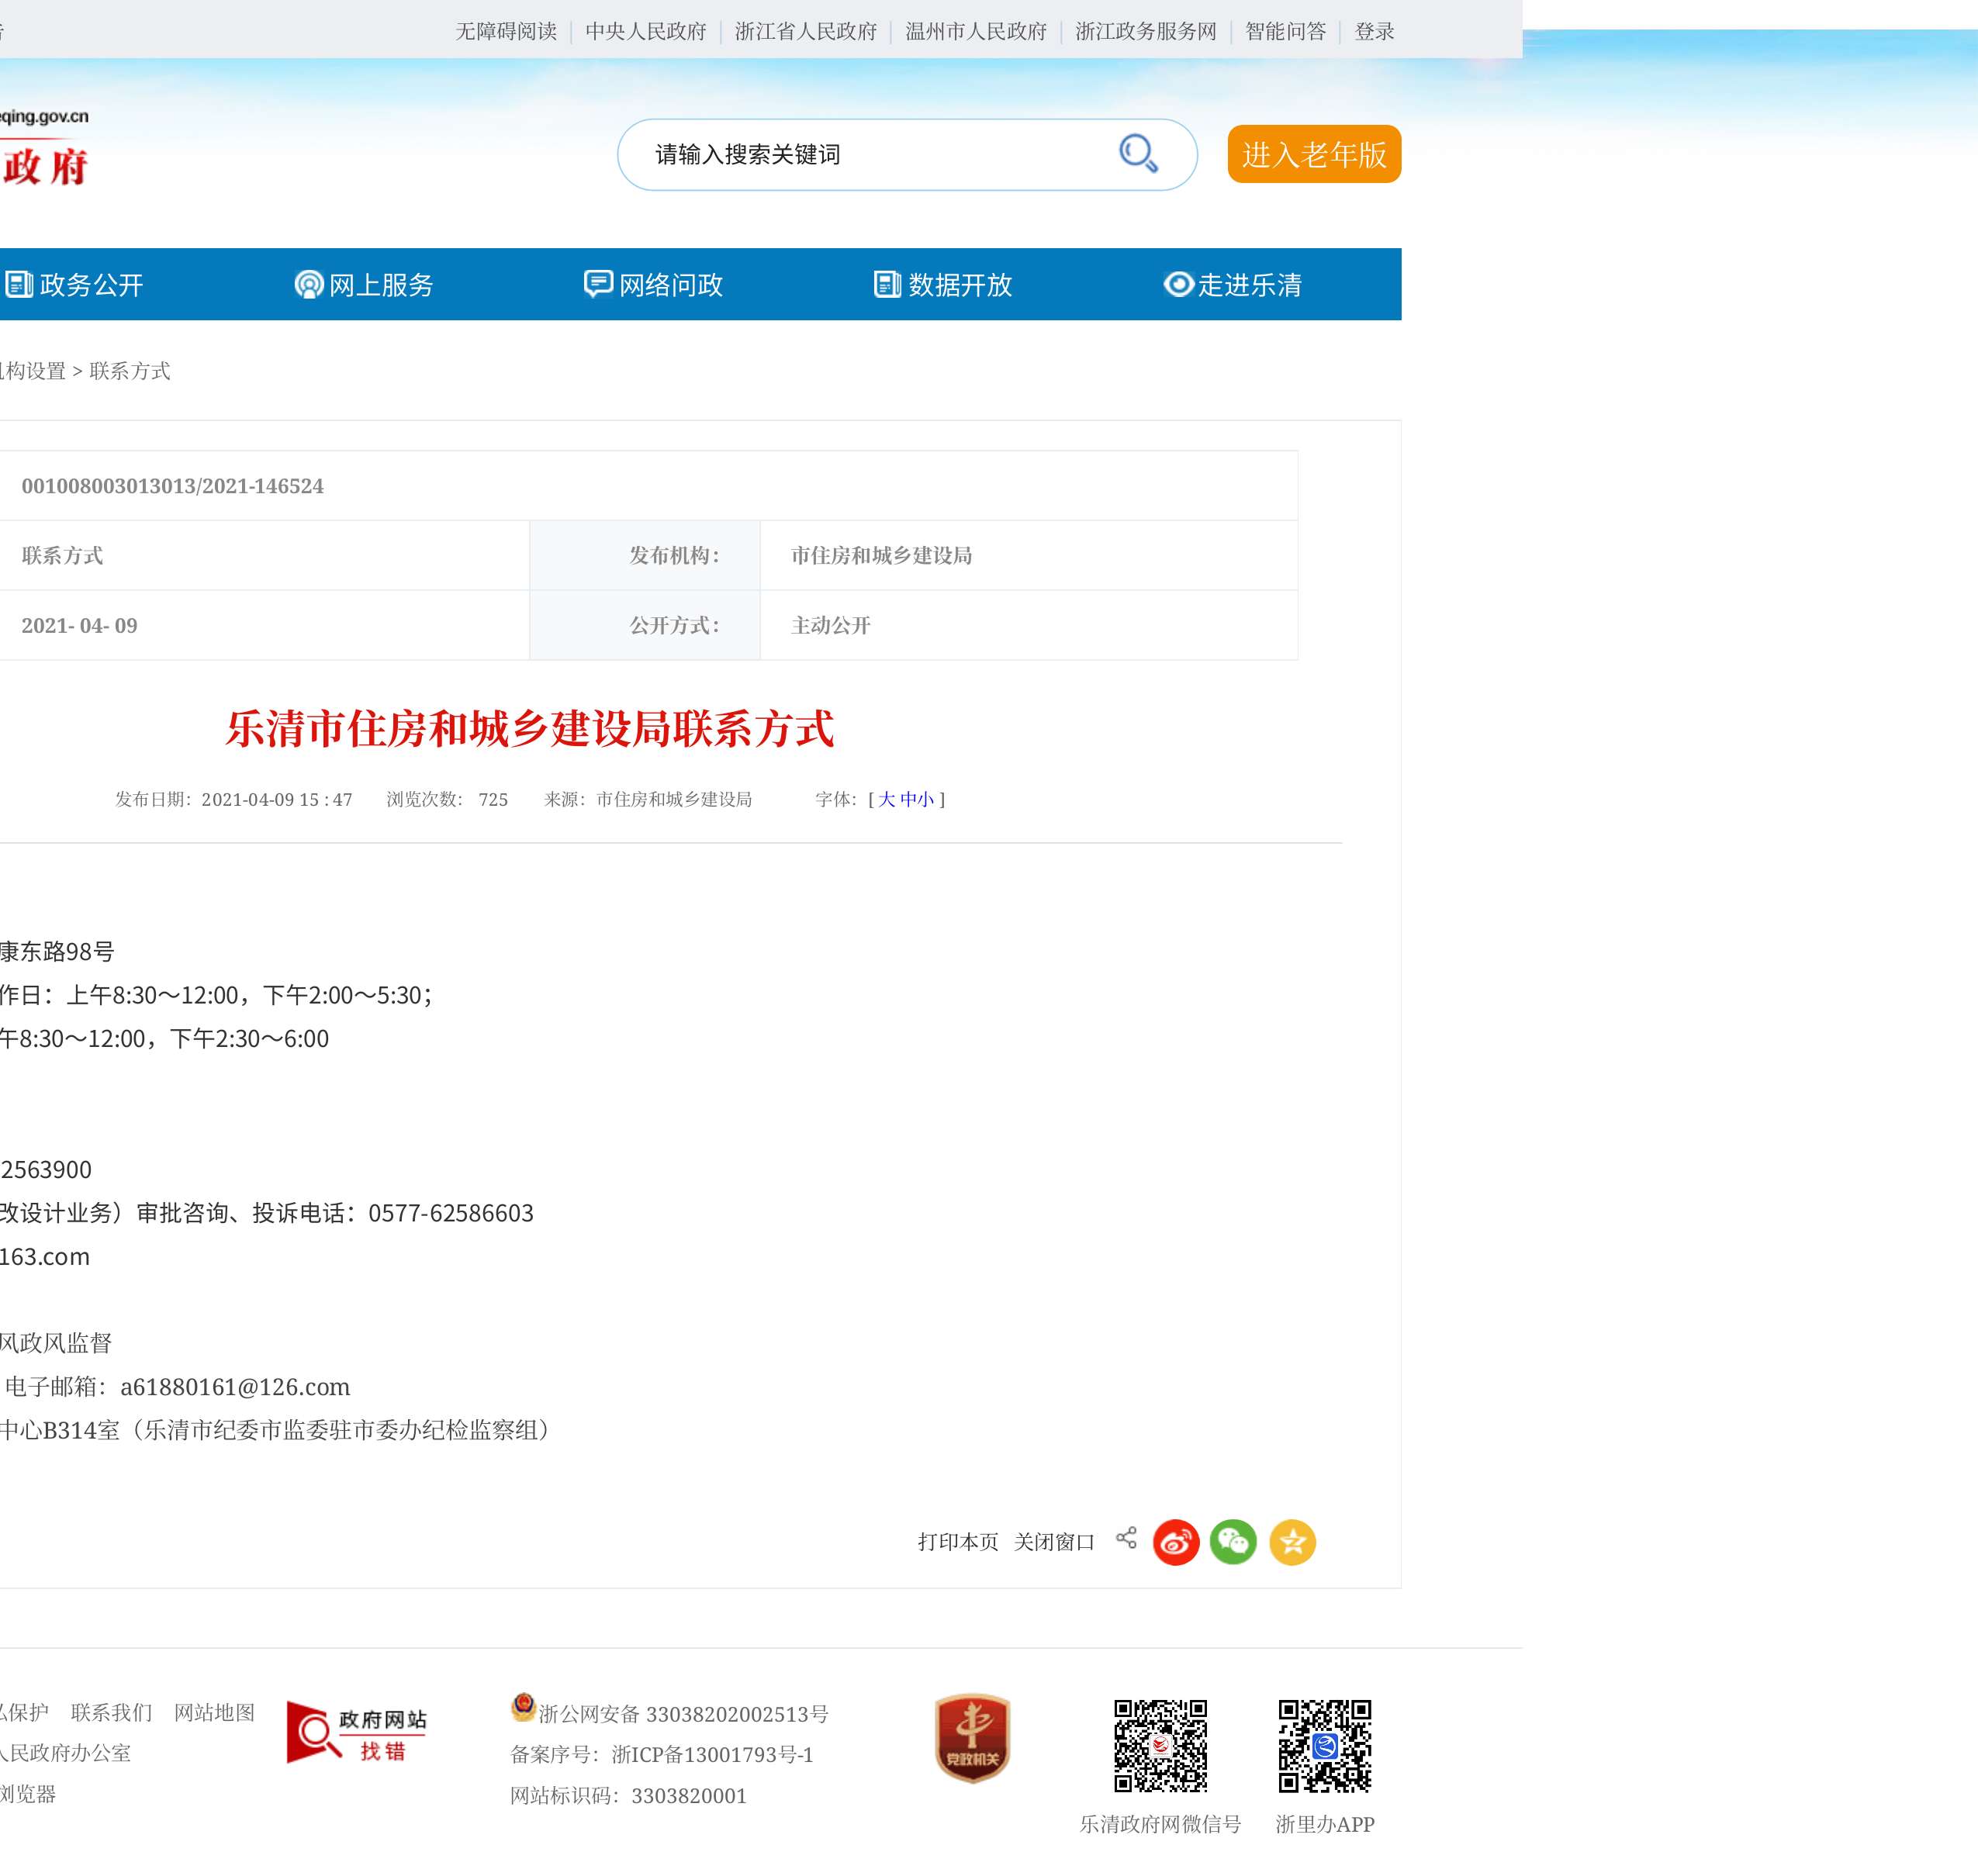Click the 打印本页 link
The width and height of the screenshot is (1978, 1876).
958,1542
